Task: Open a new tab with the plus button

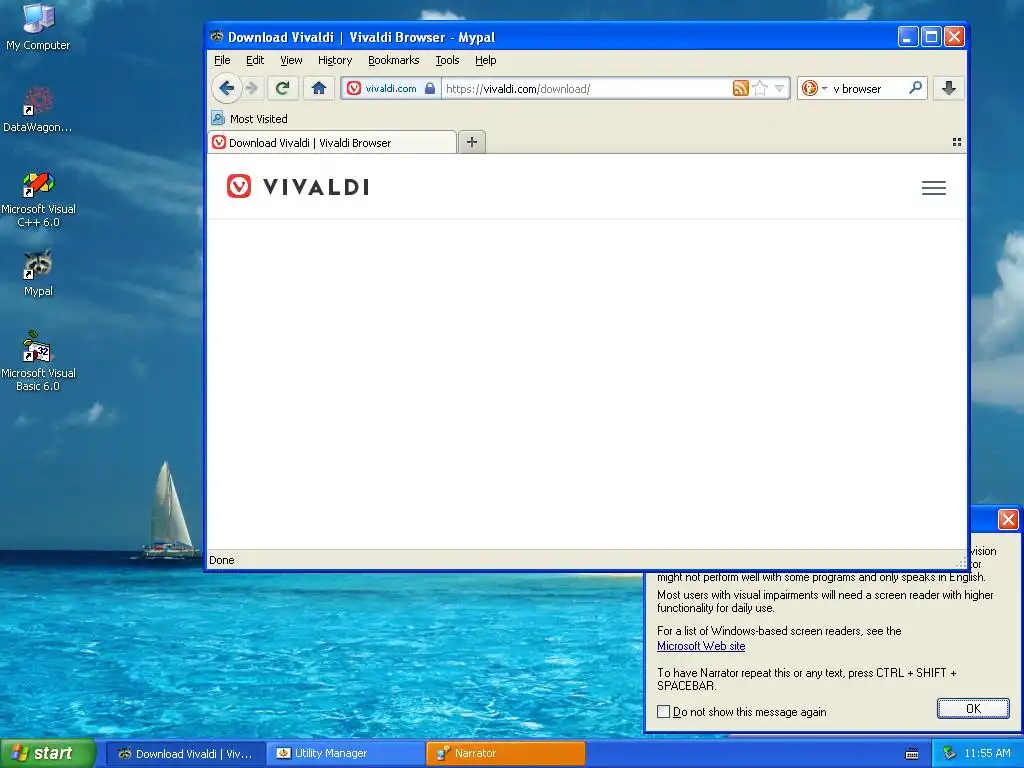Action: point(472,142)
